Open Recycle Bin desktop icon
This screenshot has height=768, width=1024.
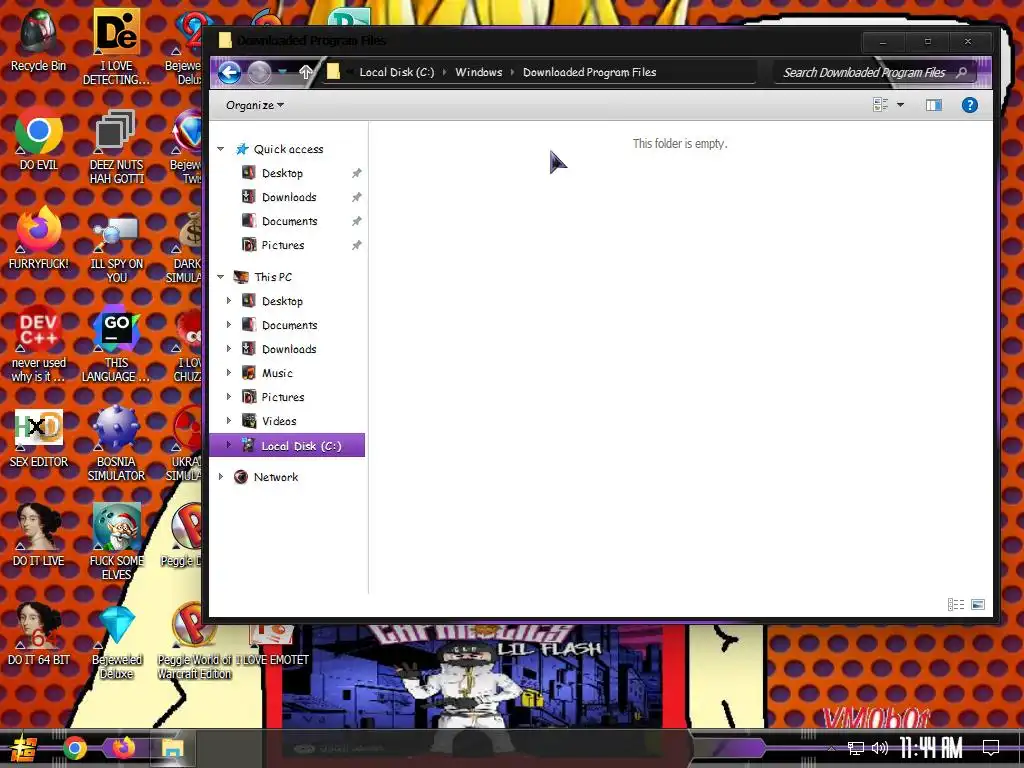(39, 40)
